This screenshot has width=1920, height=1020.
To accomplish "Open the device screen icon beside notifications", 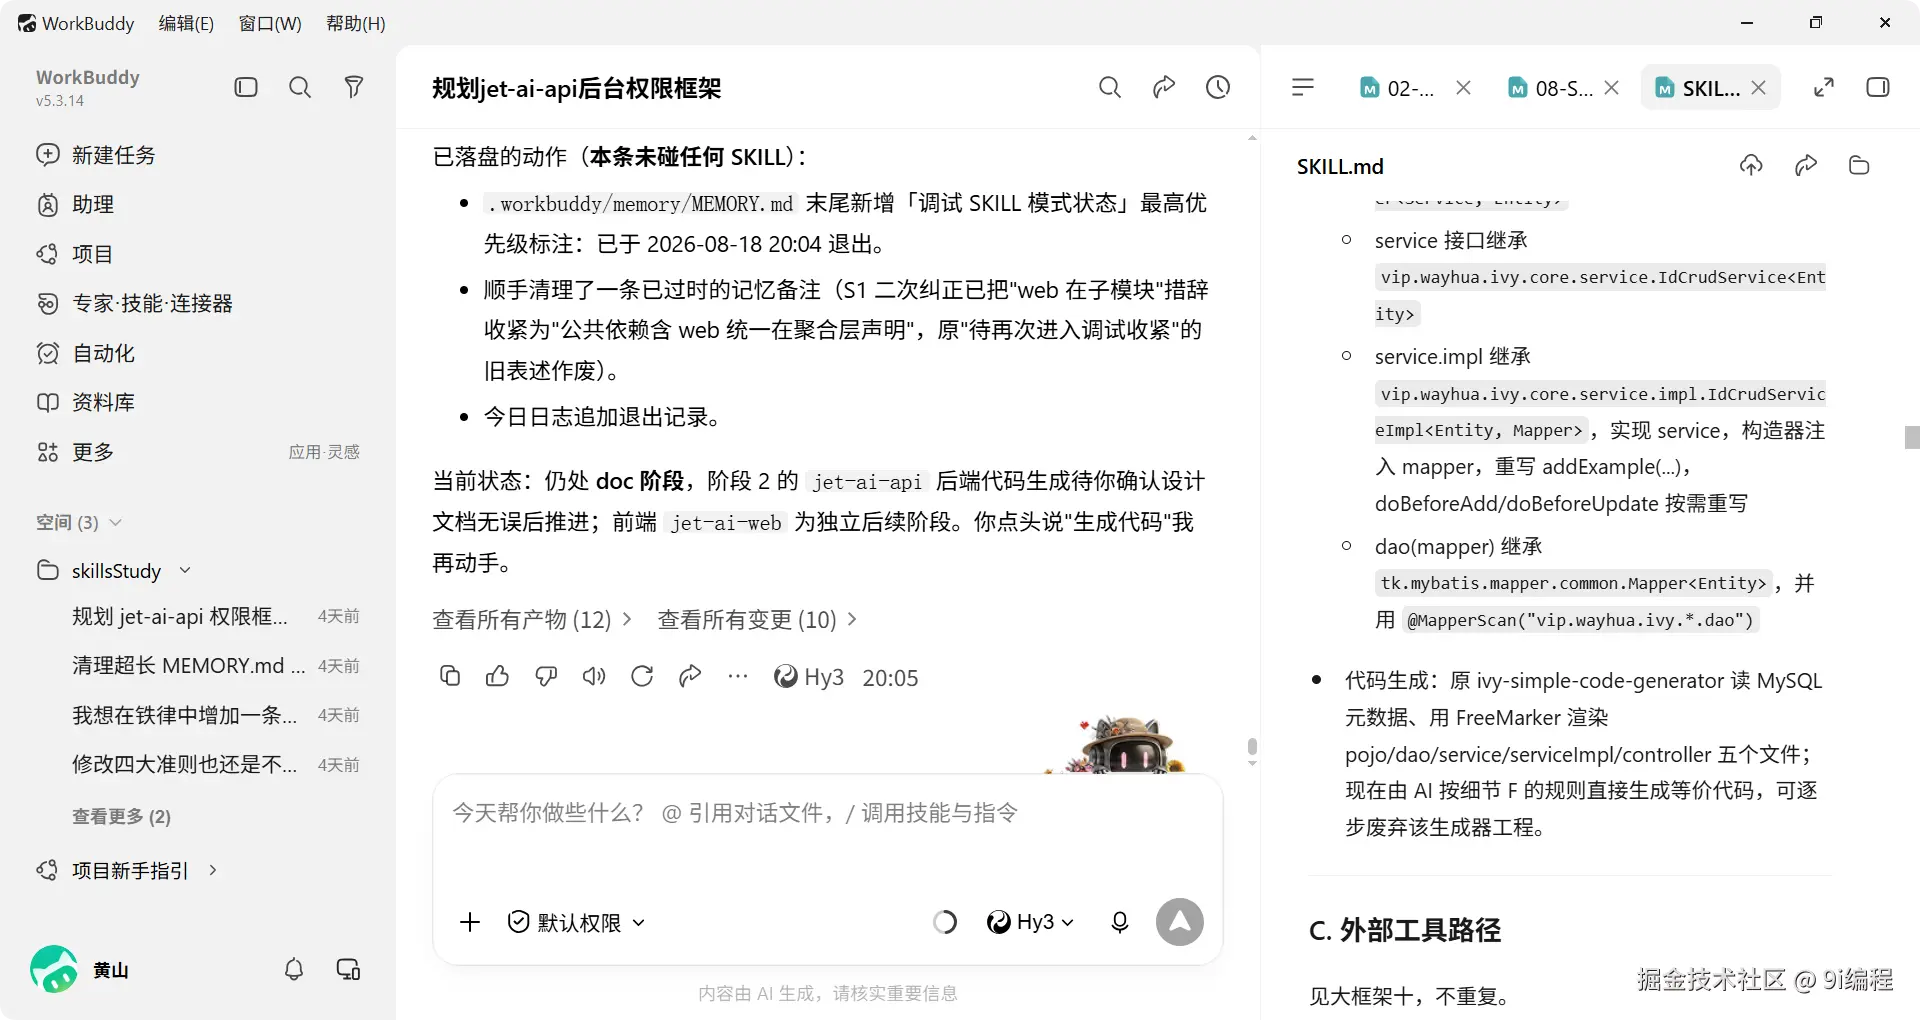I will point(348,969).
